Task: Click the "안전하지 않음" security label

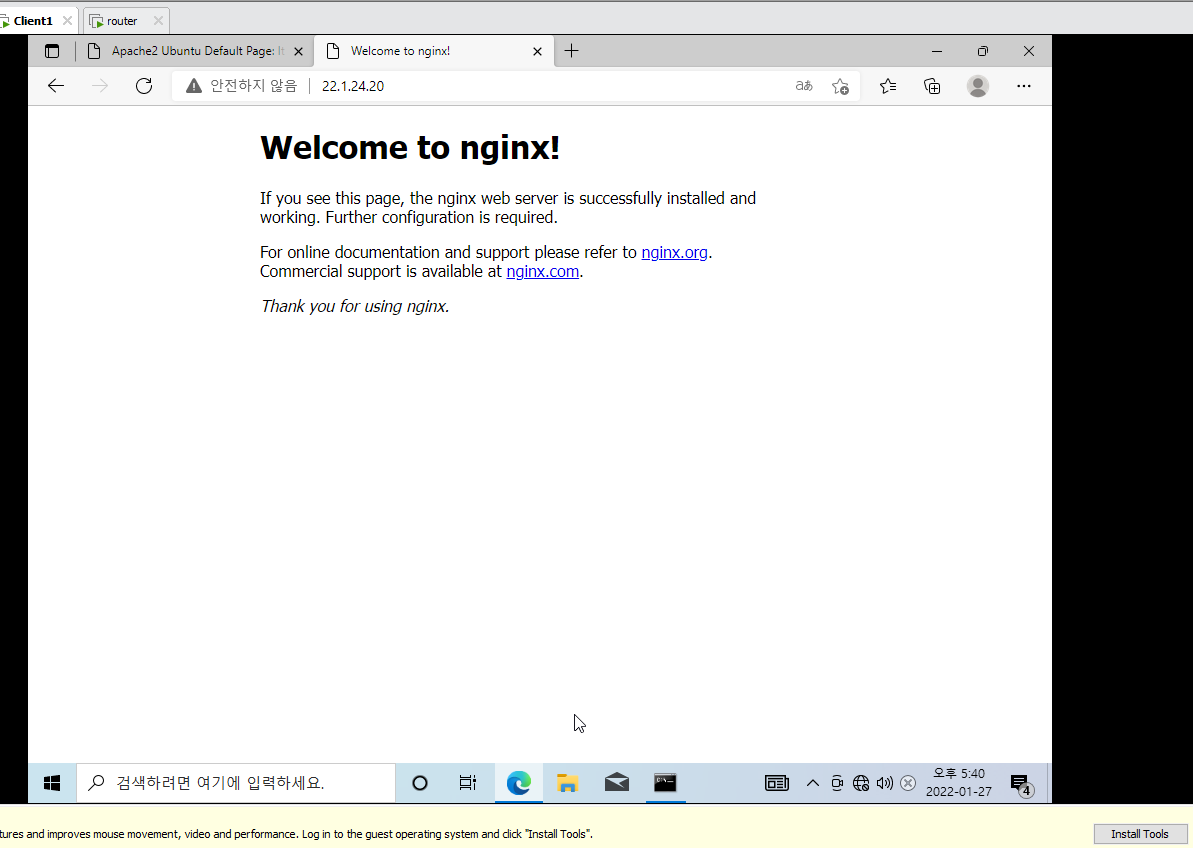Action: point(253,86)
